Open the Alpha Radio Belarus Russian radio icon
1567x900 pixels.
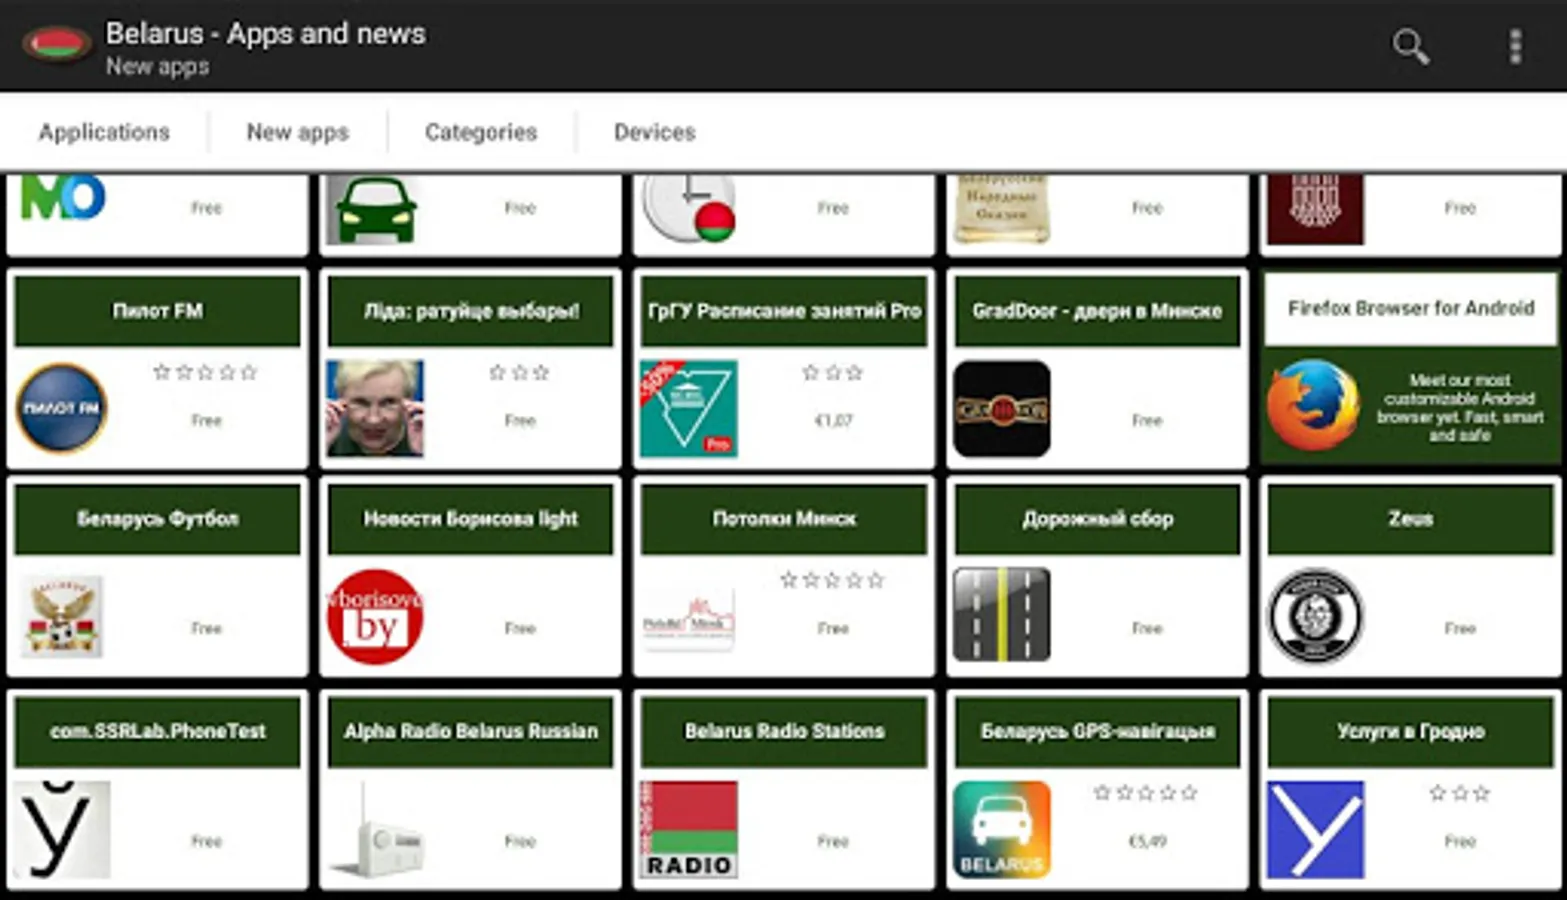pyautogui.click(x=377, y=830)
